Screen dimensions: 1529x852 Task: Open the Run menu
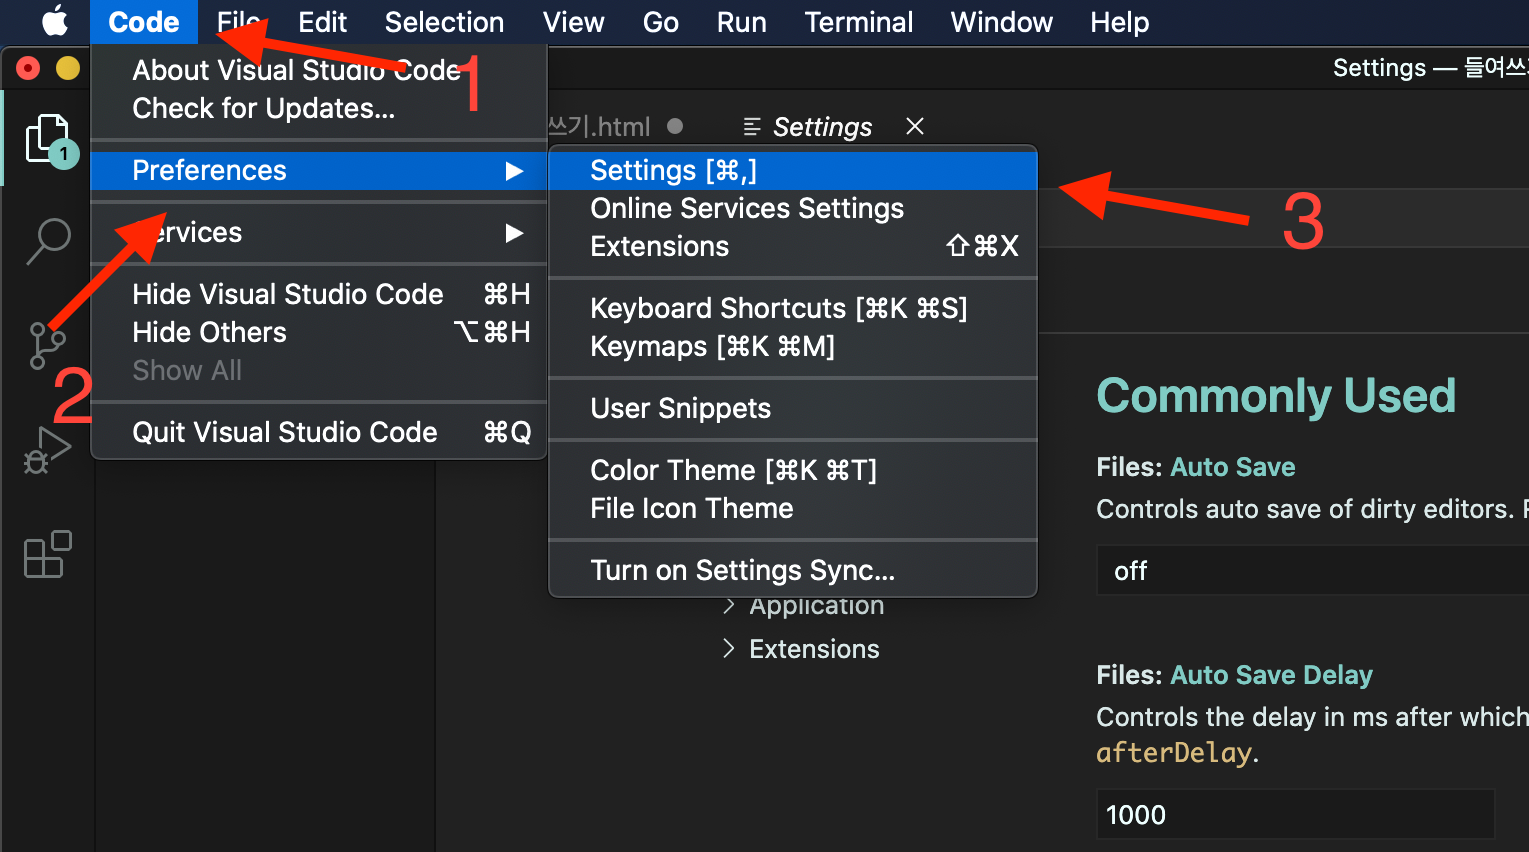741,22
